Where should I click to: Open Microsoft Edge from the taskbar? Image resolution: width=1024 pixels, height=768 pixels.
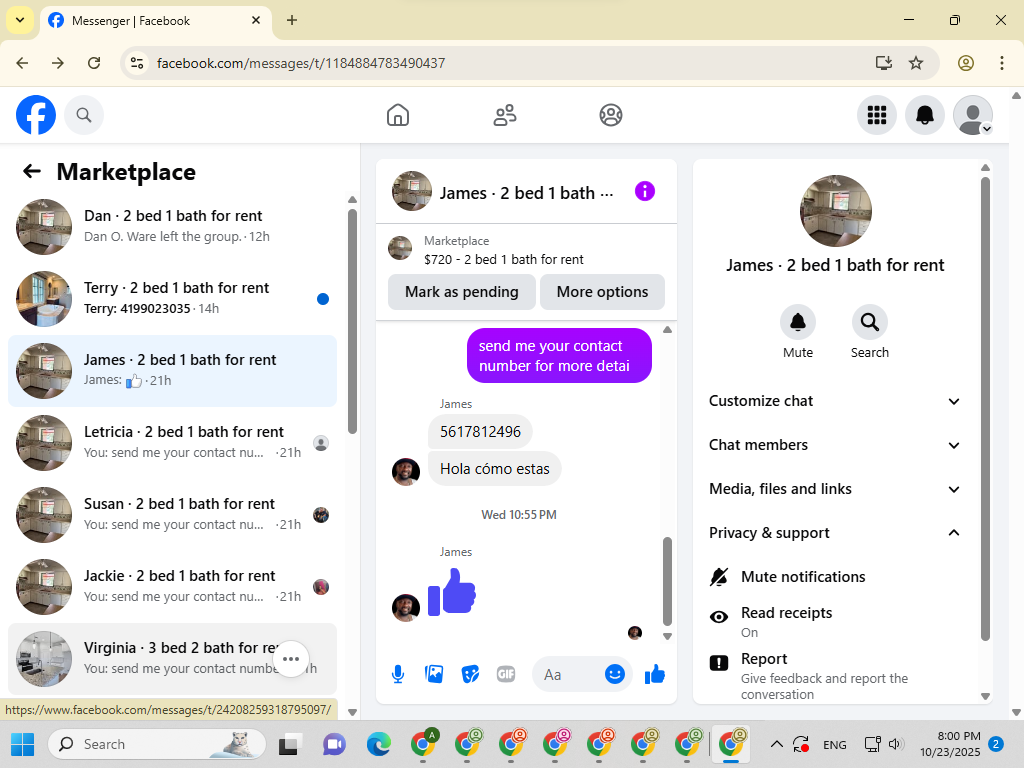click(x=378, y=744)
